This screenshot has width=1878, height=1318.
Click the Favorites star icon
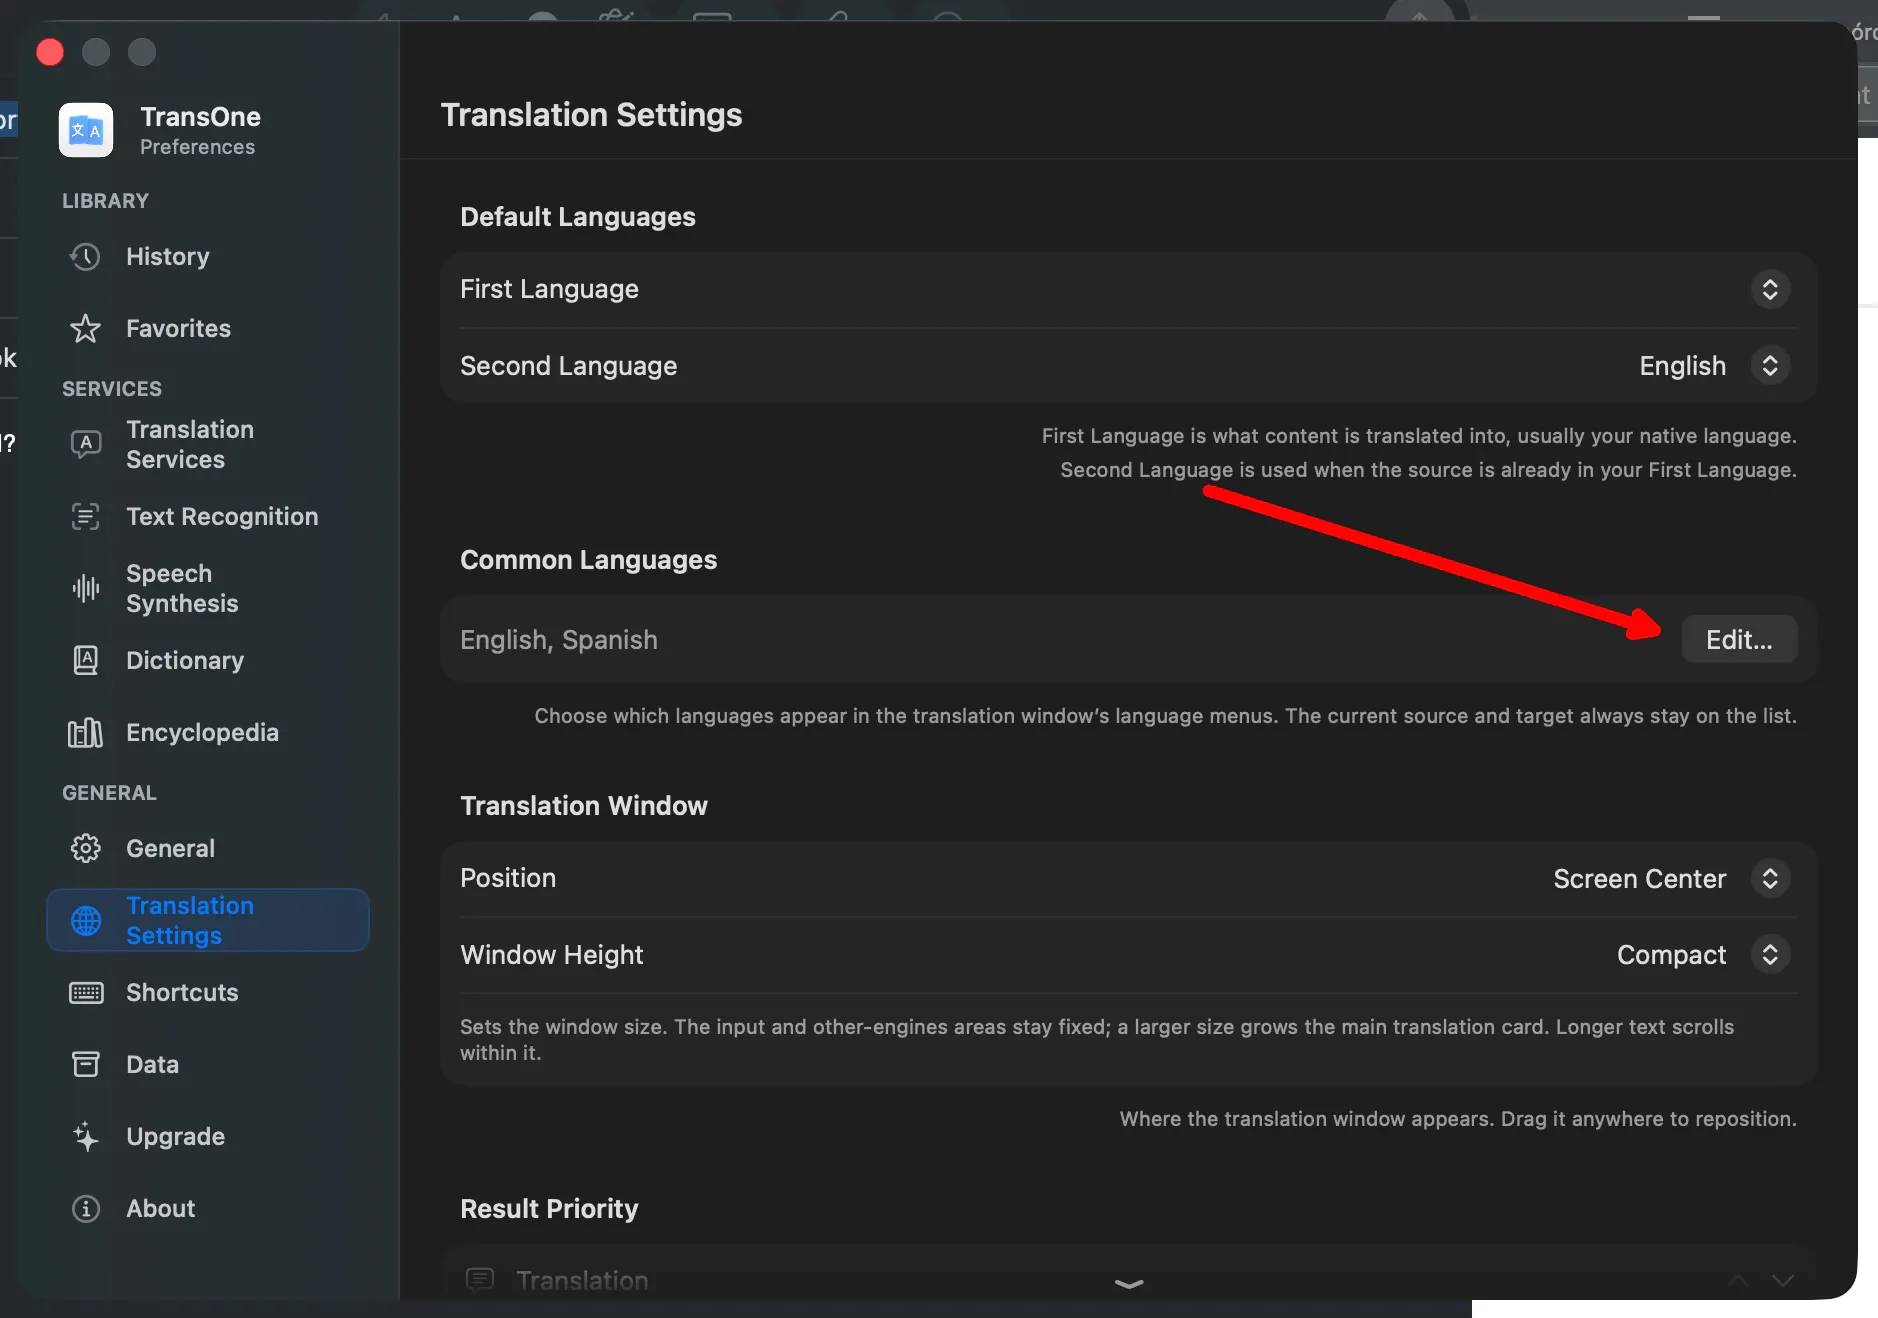coord(86,329)
